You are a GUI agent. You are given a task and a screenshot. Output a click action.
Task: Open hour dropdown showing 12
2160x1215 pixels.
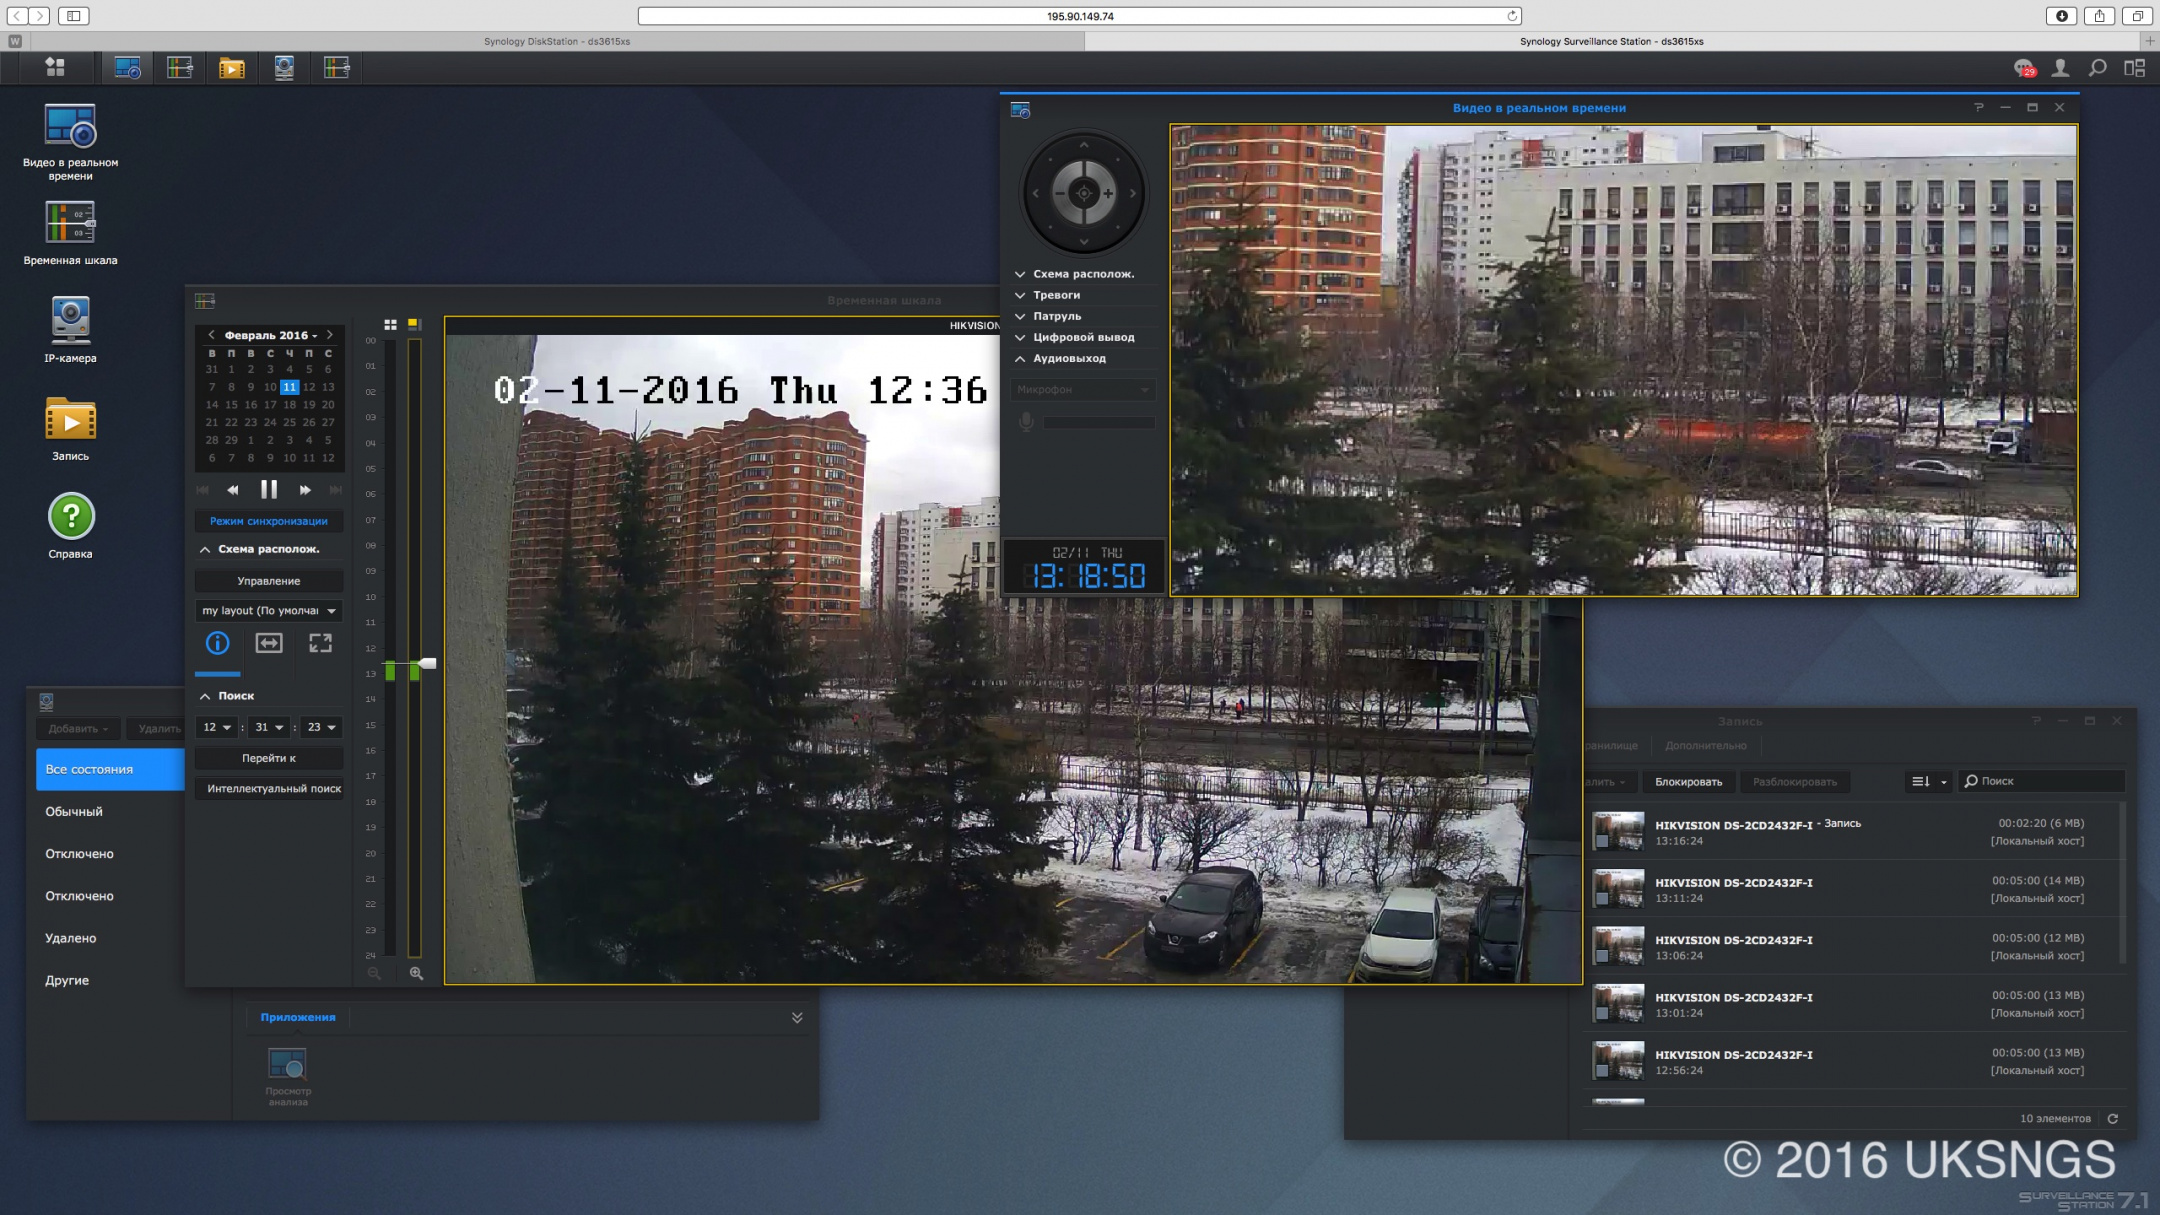[216, 727]
